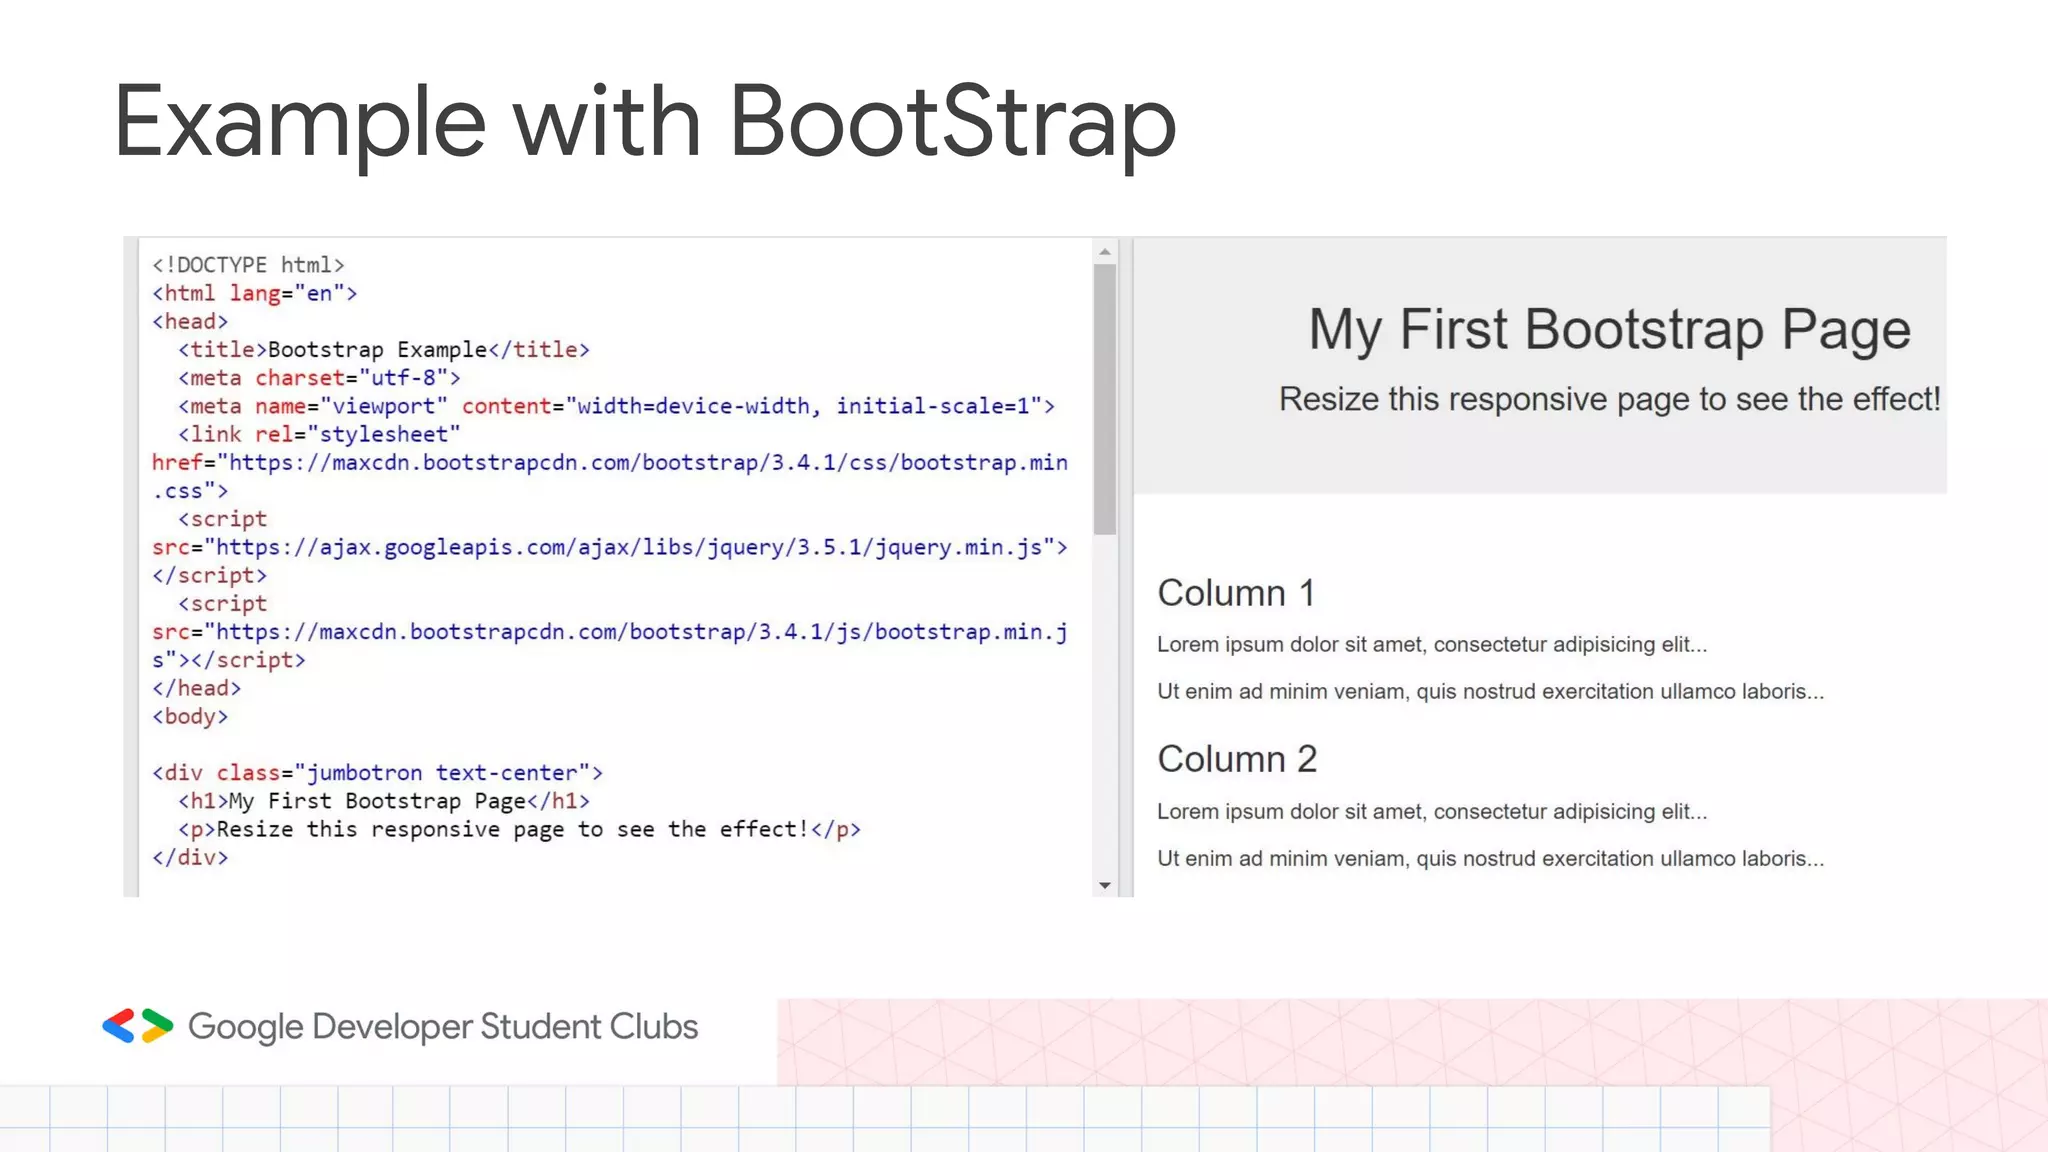Click the 'Column 2' heading in preview
Viewport: 2048px width, 1152px height.
[1237, 759]
